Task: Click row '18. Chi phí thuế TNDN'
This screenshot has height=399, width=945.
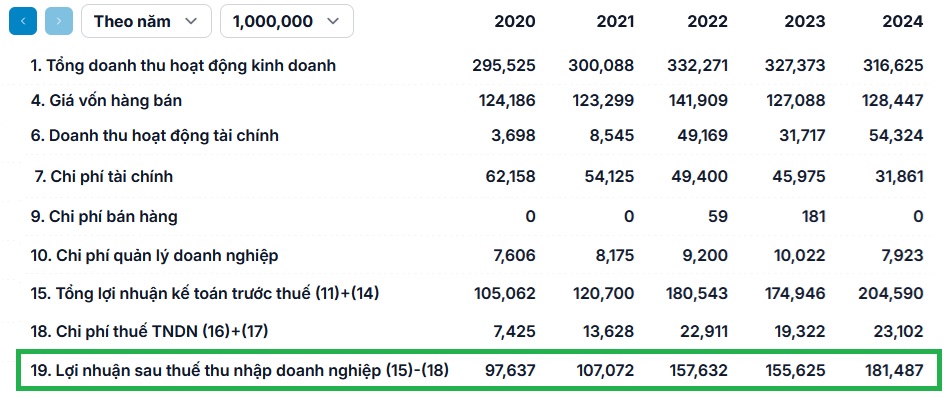Action: click(476, 331)
